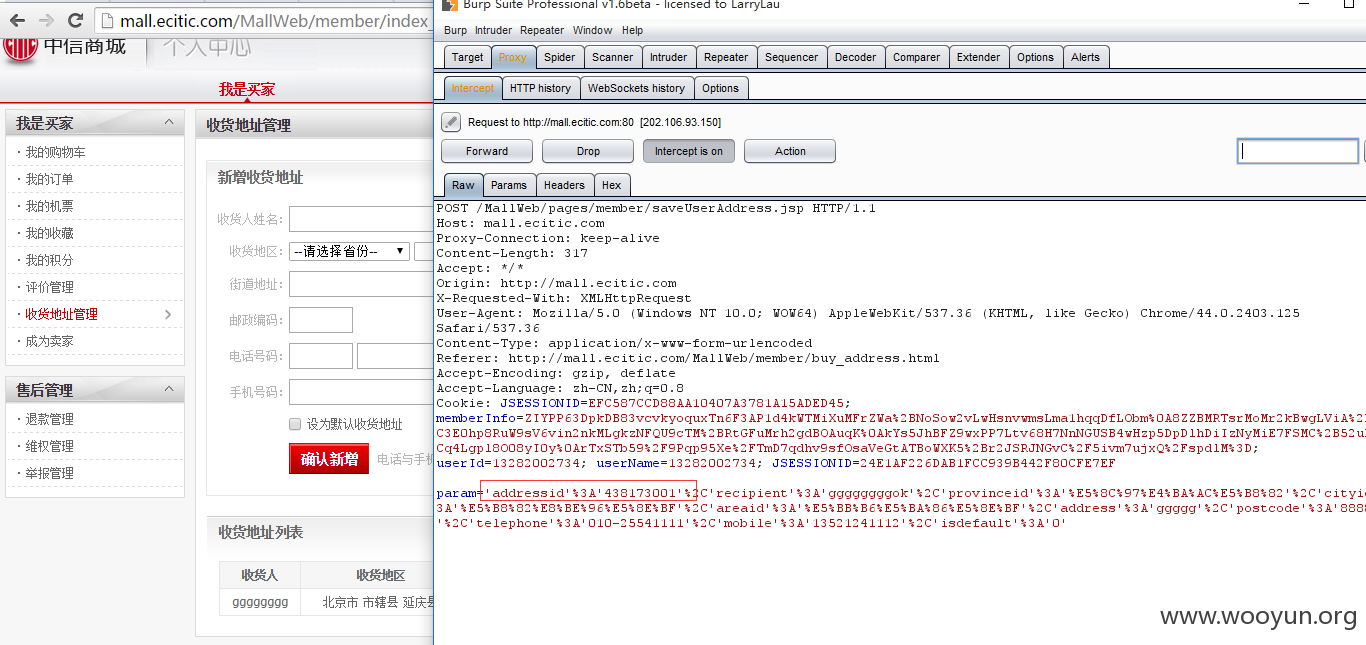Image resolution: width=1366 pixels, height=645 pixels.
Task: Open the Help menu
Action: pyautogui.click(x=632, y=30)
